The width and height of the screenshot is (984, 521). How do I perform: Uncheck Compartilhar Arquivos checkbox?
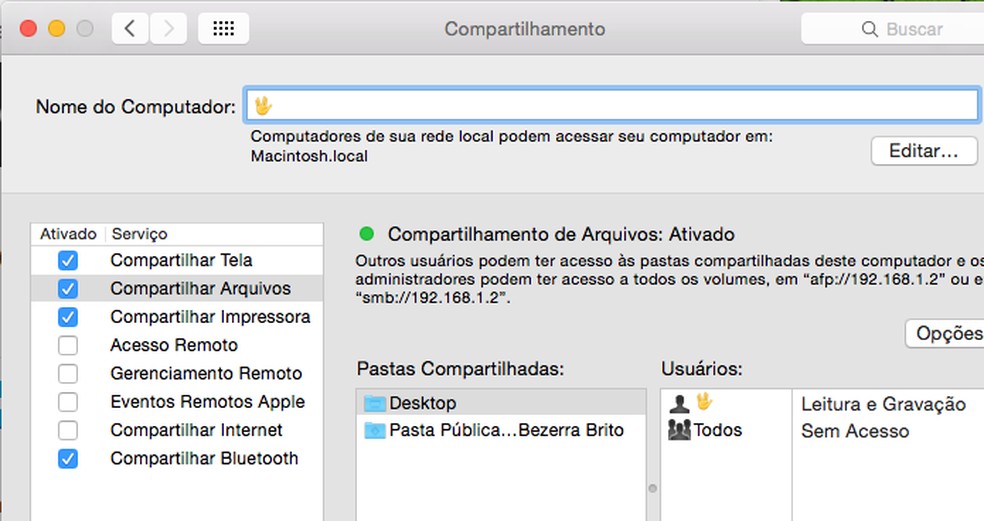coord(68,289)
